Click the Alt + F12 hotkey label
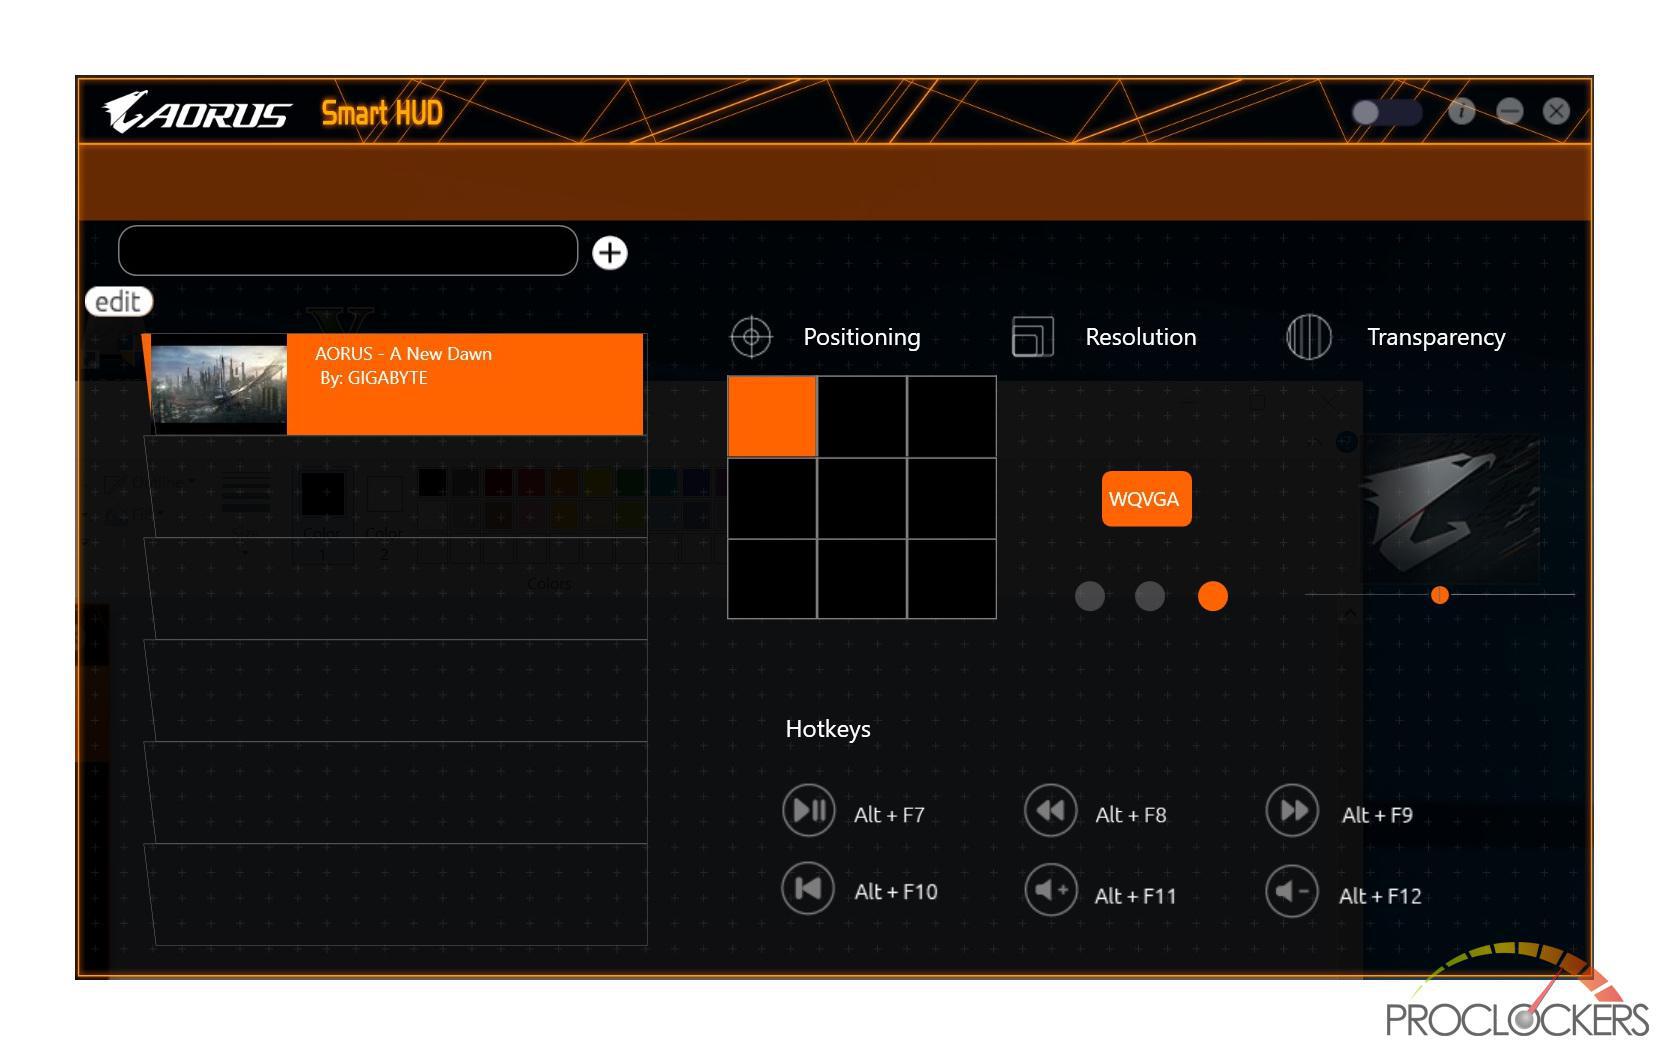 tap(1380, 896)
